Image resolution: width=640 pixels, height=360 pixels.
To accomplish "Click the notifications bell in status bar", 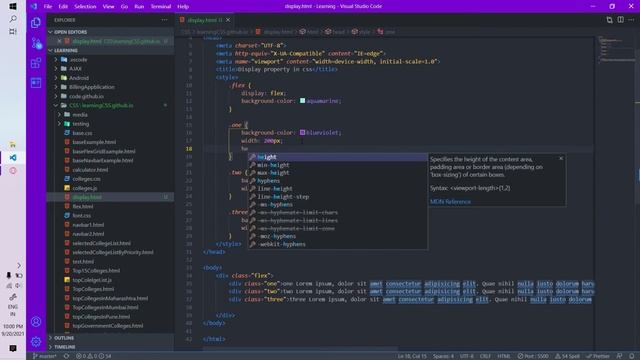I will 631,356.
